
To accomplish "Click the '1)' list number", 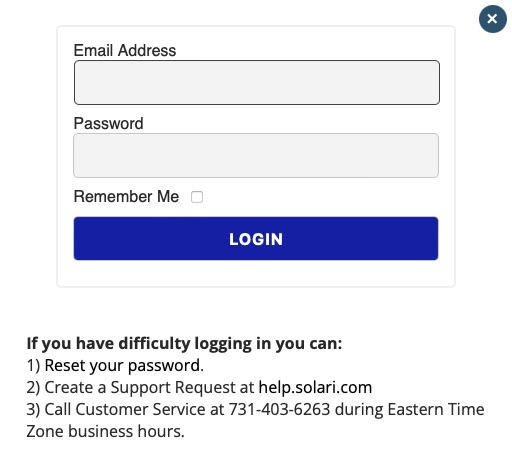I will click(33, 365).
